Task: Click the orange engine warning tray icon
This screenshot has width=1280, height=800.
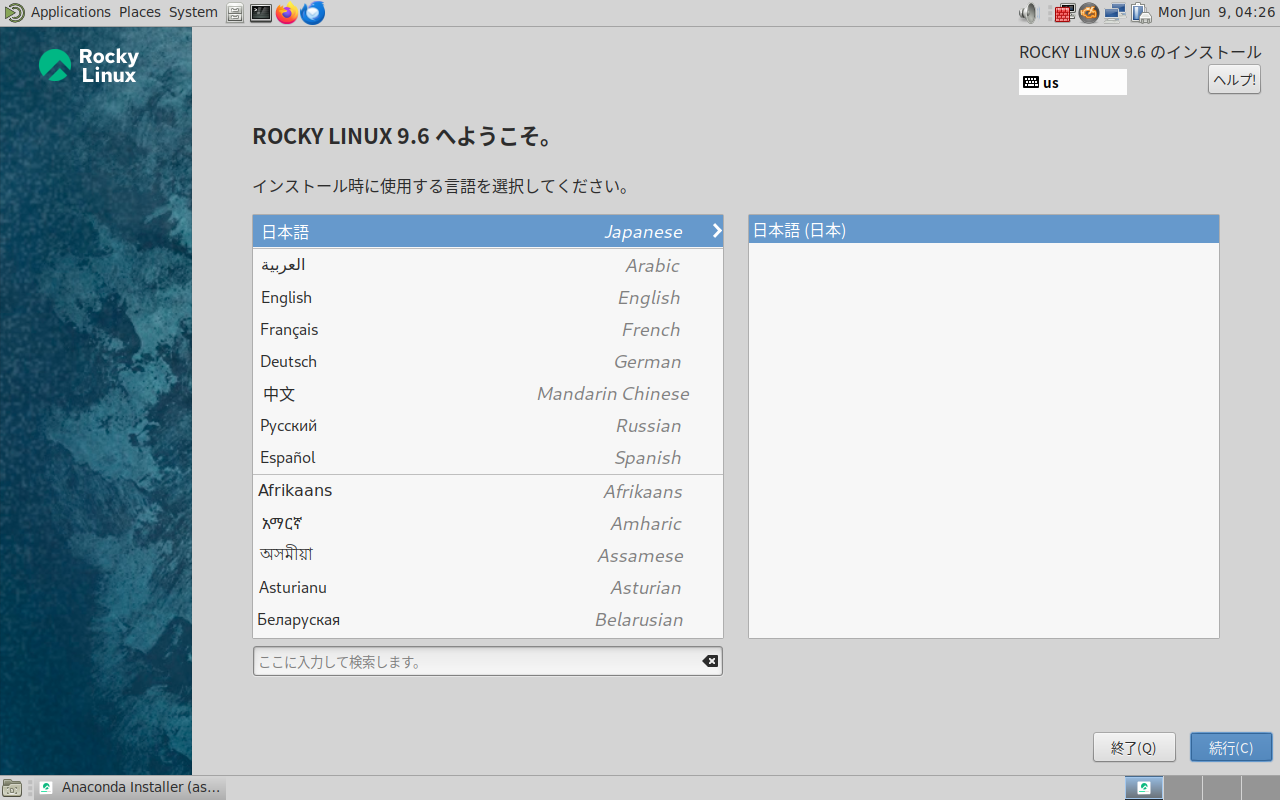Action: pos(1089,13)
